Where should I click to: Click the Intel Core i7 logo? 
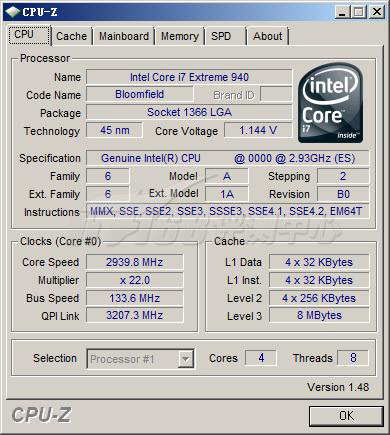click(x=330, y=103)
